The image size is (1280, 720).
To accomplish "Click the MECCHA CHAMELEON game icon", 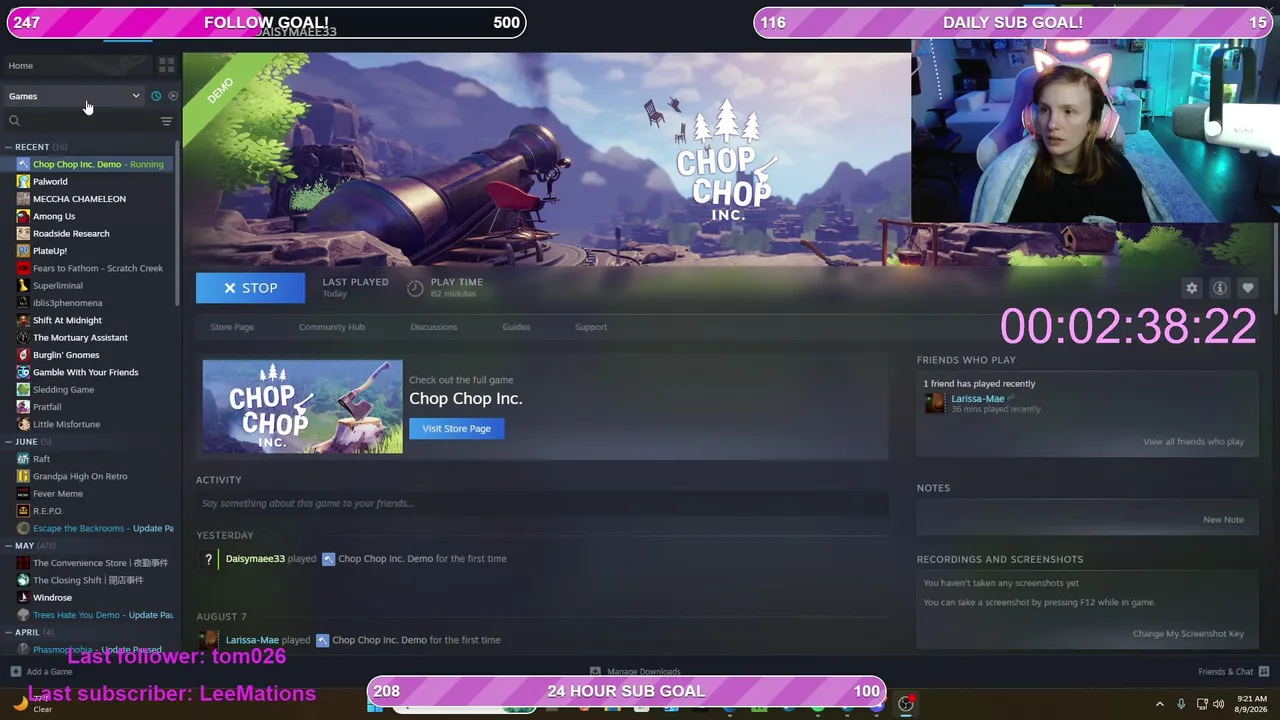I will (x=23, y=199).
